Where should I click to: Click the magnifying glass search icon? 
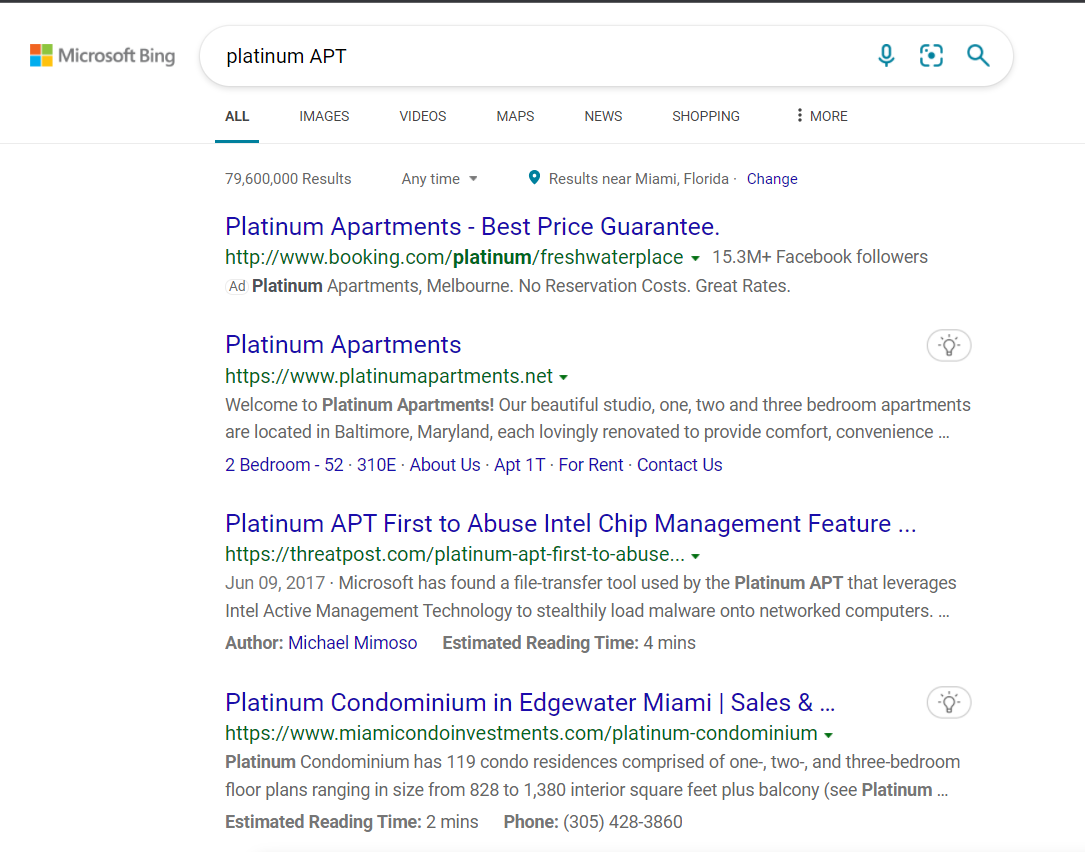tap(977, 56)
